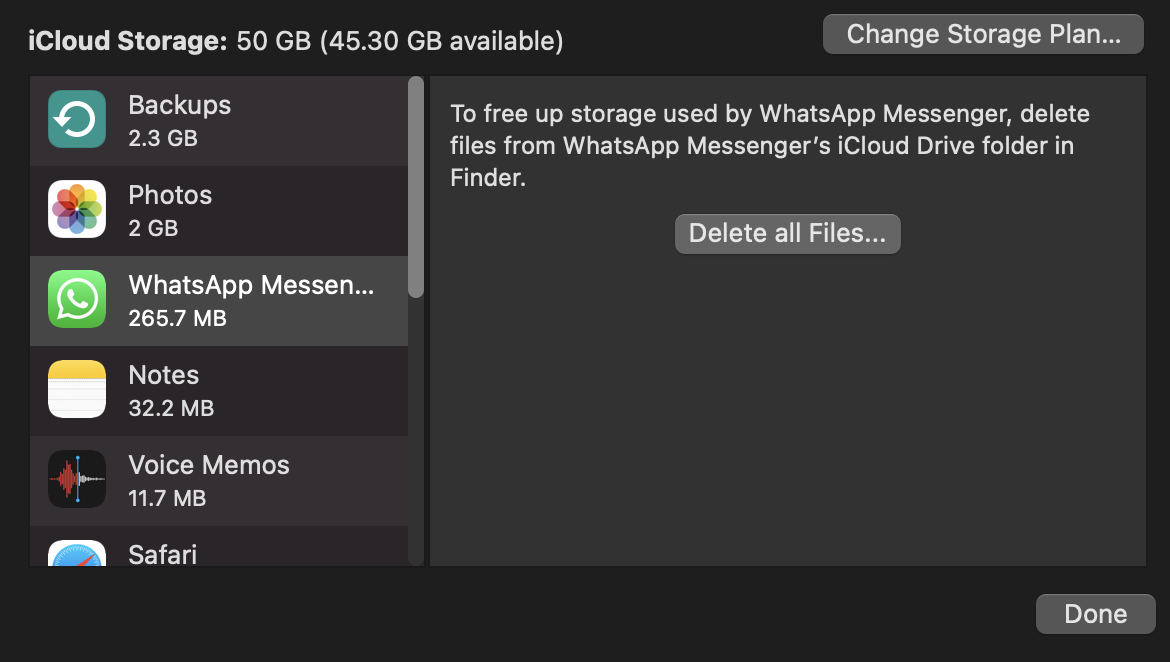Click the WhatsApp Messenger app icon
1170x662 pixels.
pyautogui.click(x=77, y=300)
